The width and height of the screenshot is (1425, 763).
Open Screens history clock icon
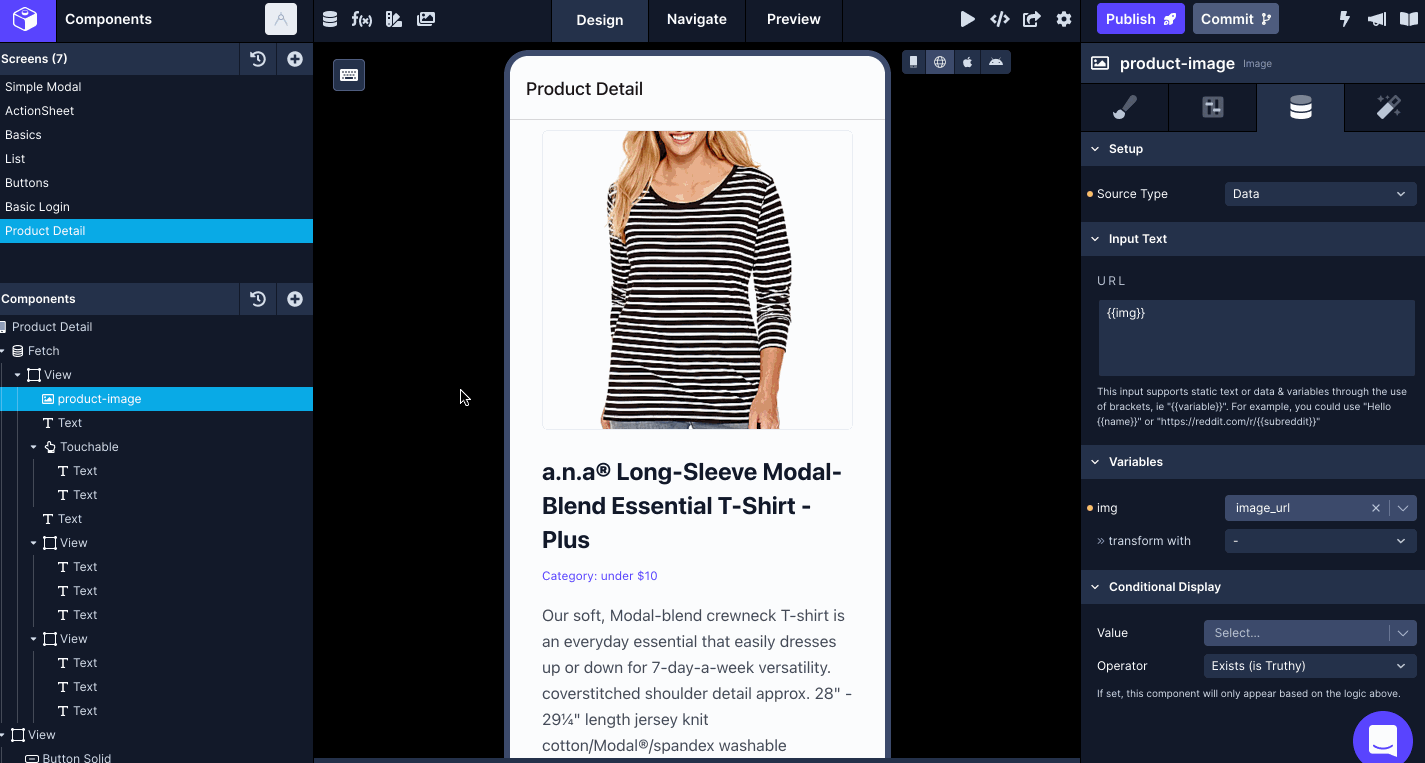coord(258,59)
